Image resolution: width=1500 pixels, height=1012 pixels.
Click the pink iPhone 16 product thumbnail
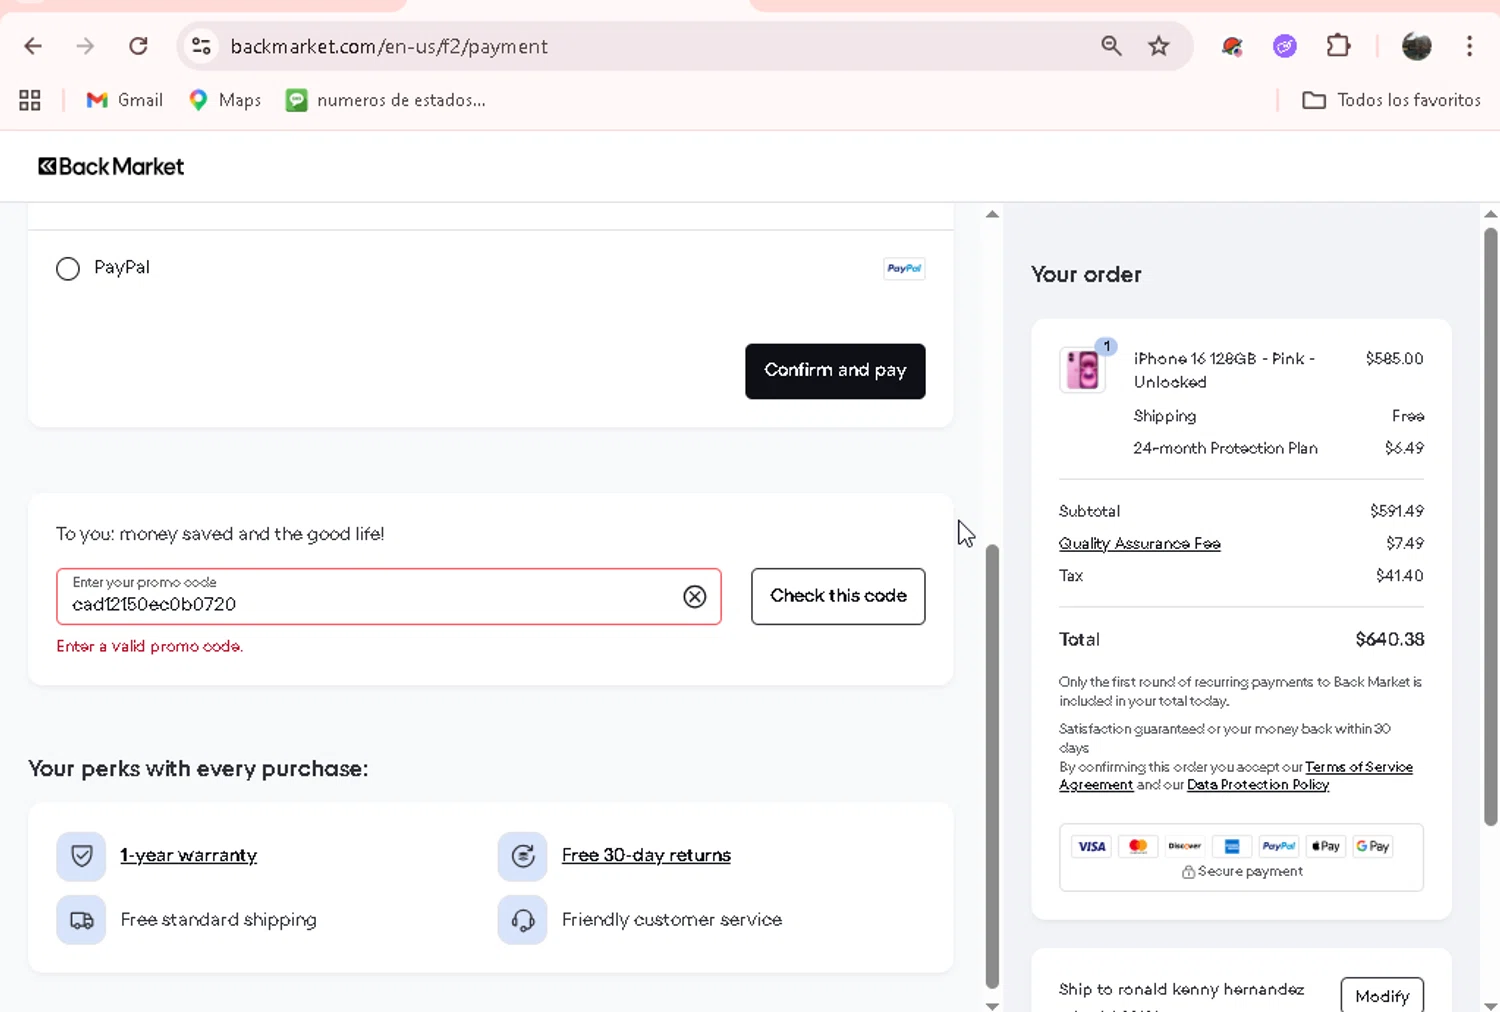click(1083, 369)
